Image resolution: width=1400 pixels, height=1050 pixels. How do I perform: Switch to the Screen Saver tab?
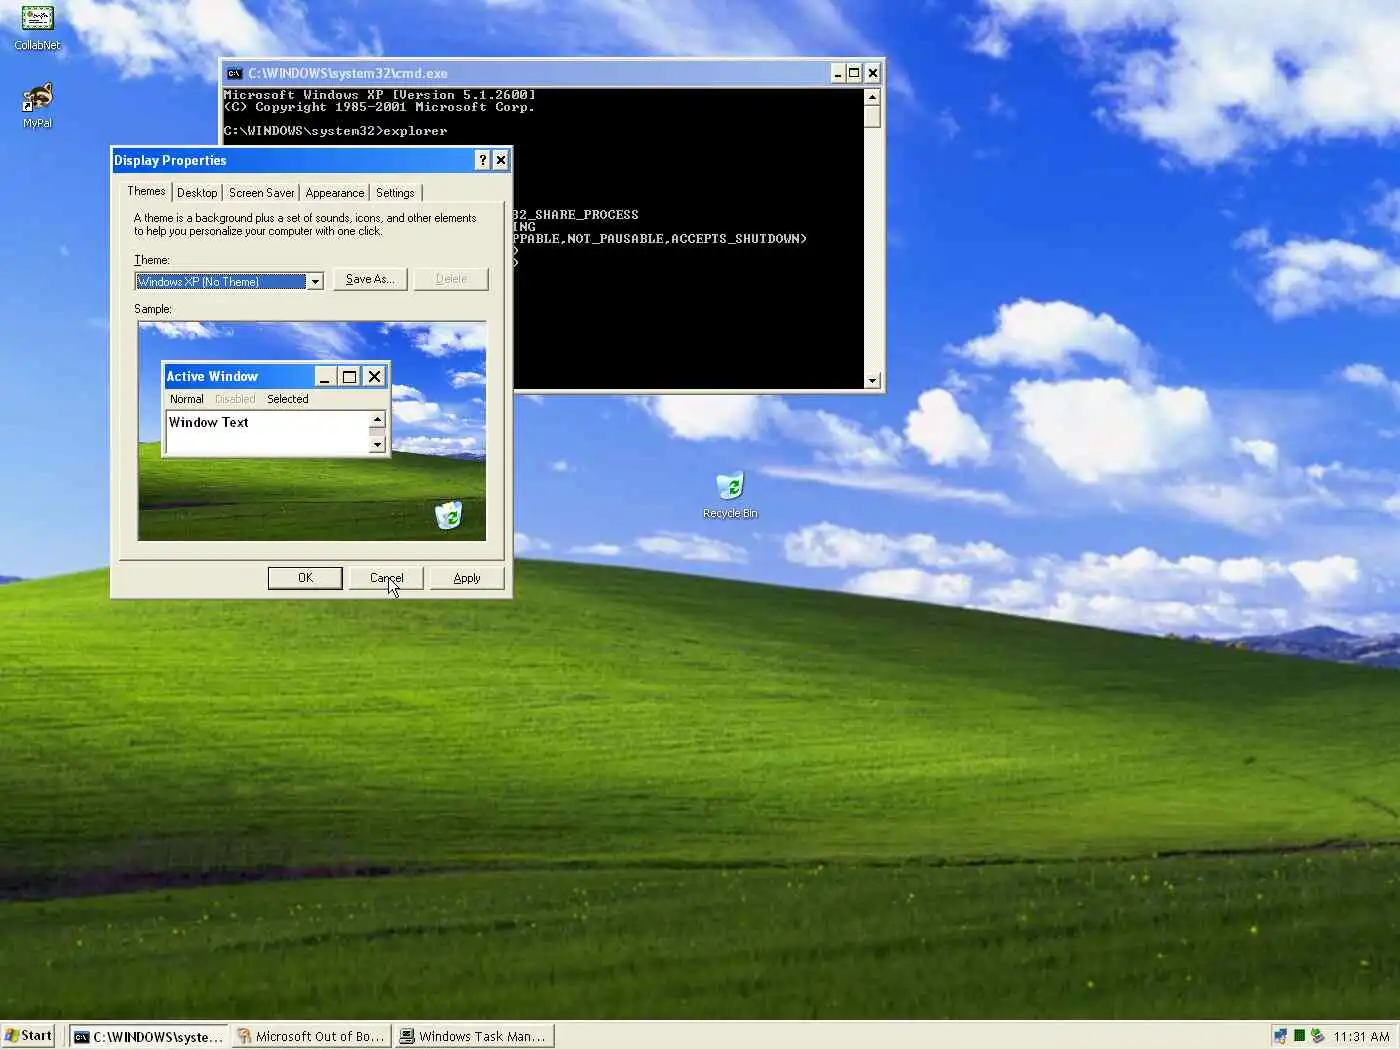click(261, 193)
